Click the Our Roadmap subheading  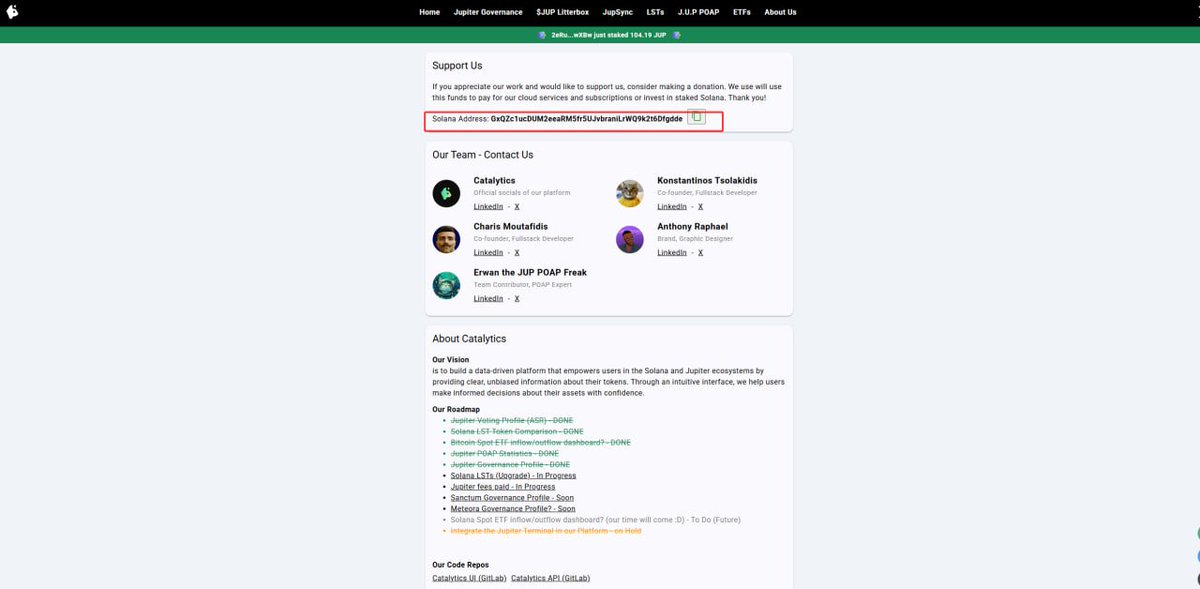(x=456, y=409)
